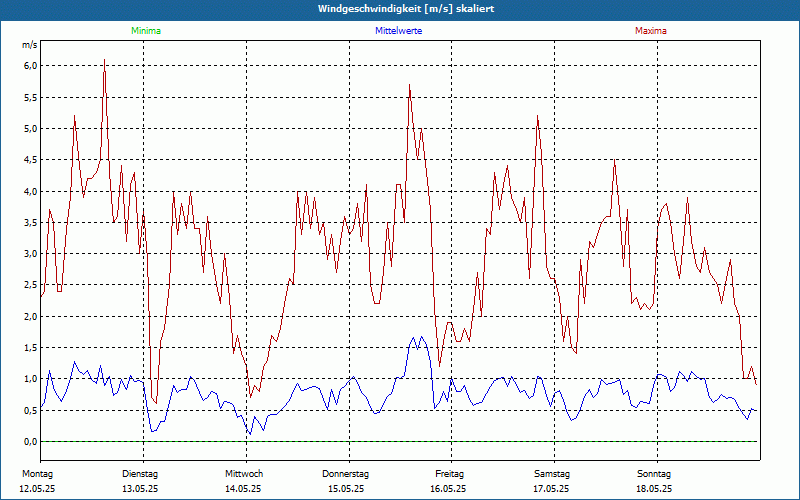Click the date 12.05.25

37,489
